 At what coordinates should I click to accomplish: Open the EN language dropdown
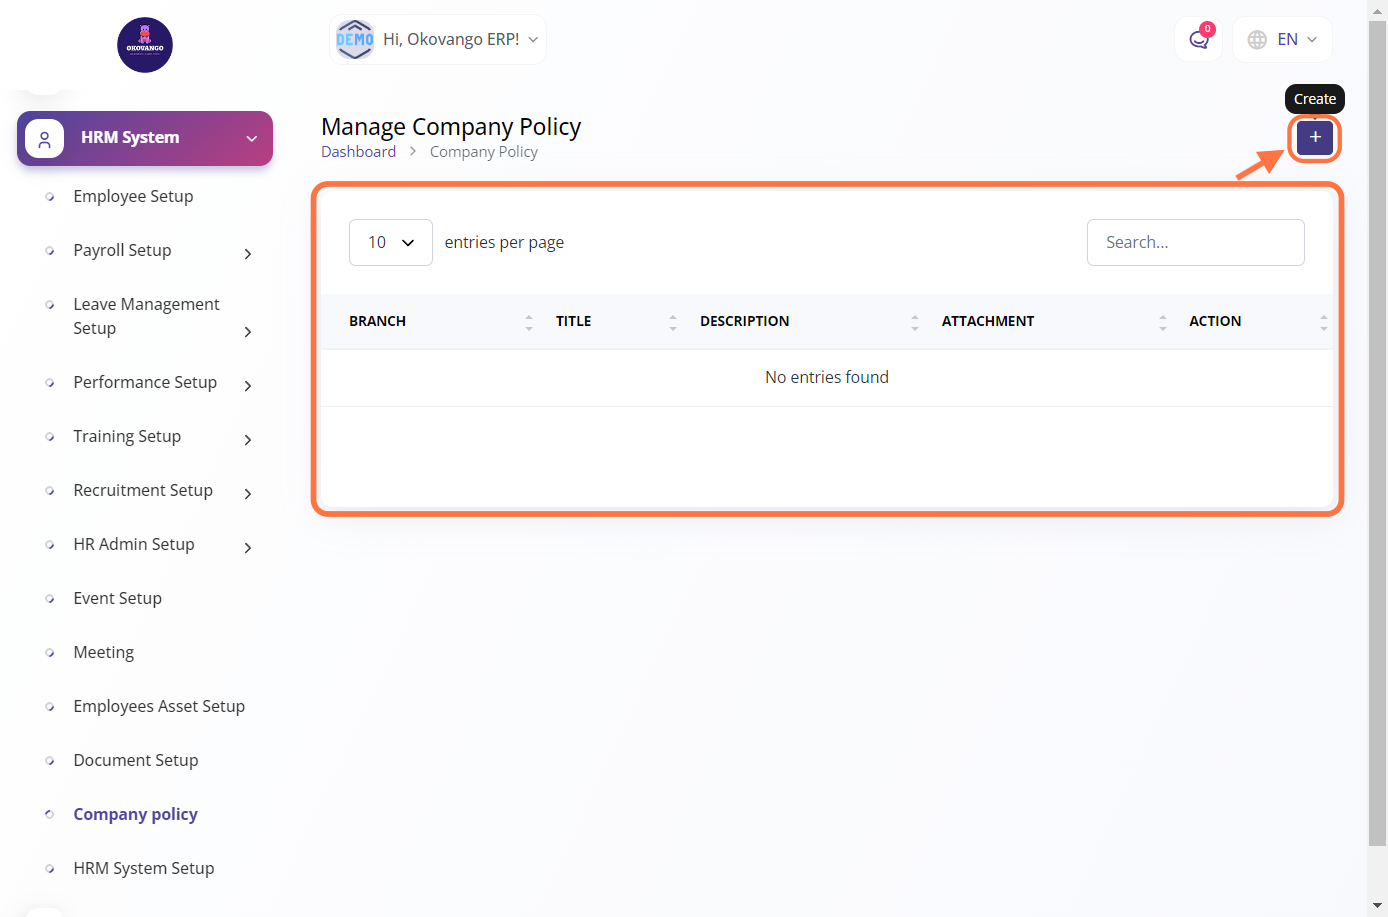1283,40
